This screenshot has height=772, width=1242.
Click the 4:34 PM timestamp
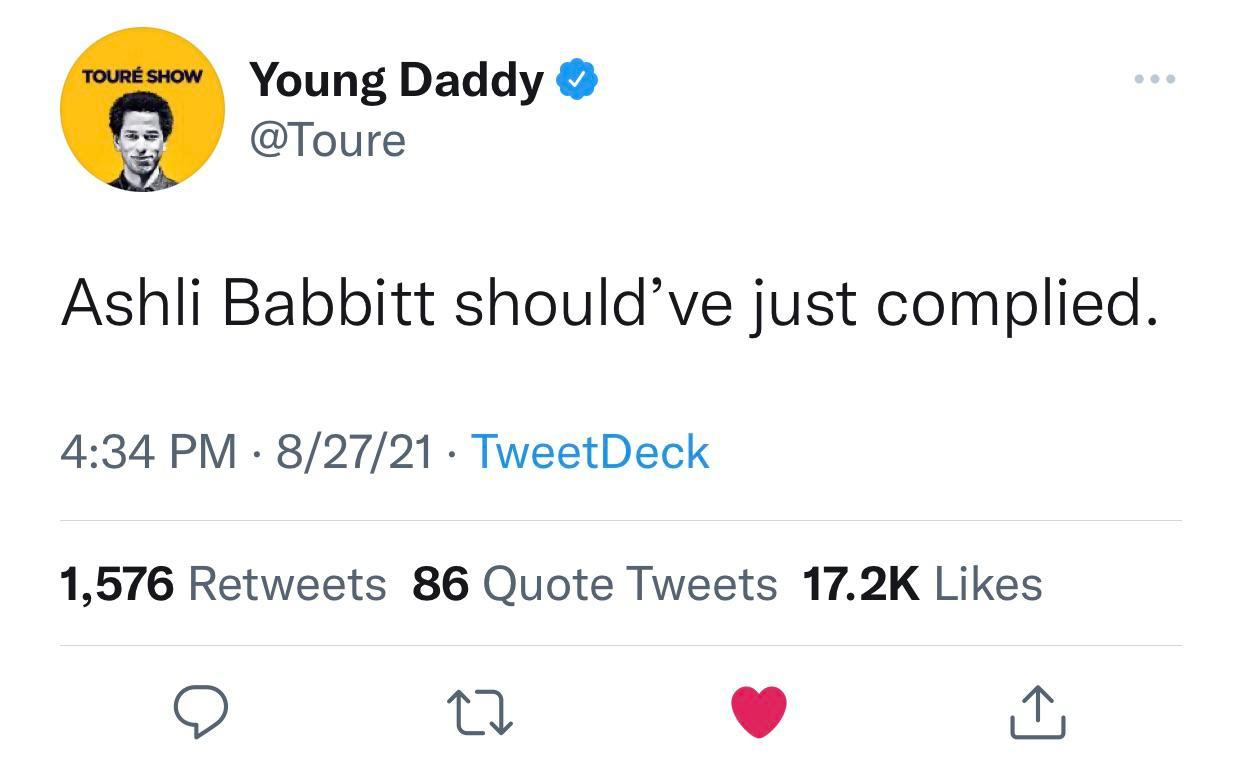pyautogui.click(x=149, y=452)
